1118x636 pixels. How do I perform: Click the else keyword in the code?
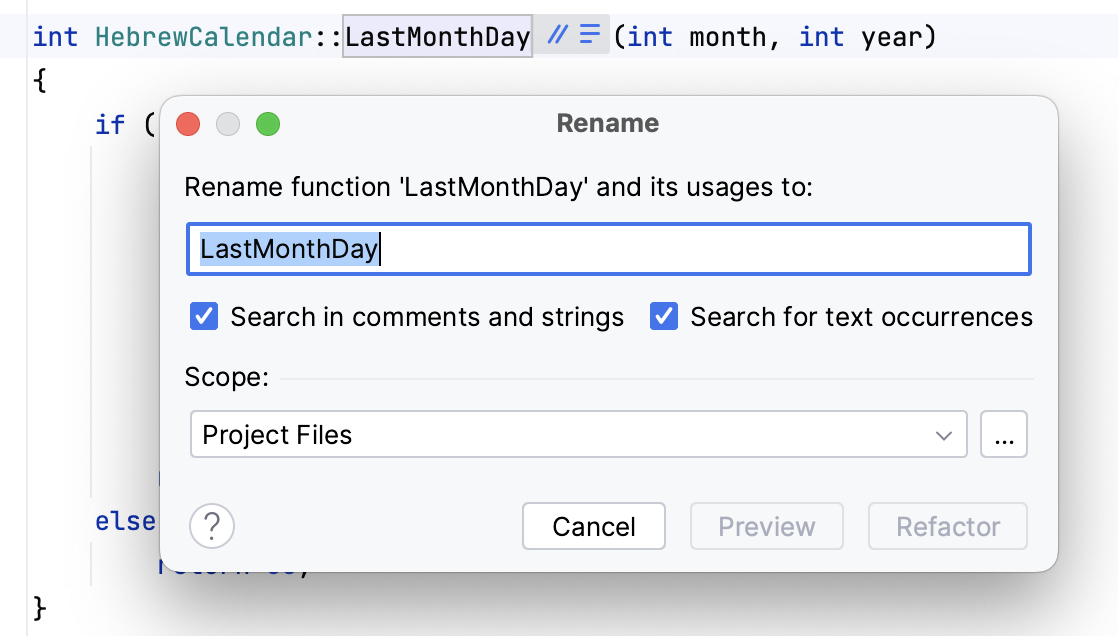click(x=125, y=522)
